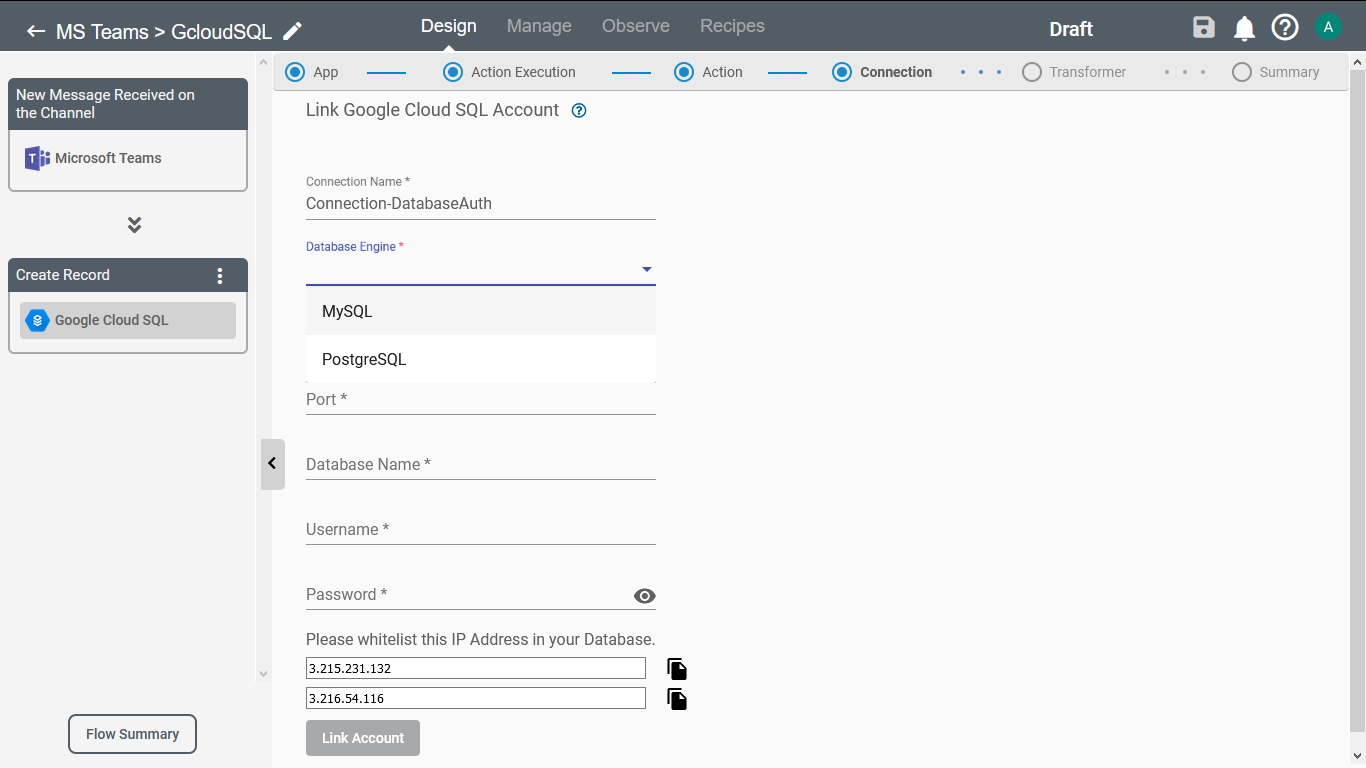Choose PostgreSQL from the engine list
This screenshot has width=1366, height=768.
pos(481,359)
